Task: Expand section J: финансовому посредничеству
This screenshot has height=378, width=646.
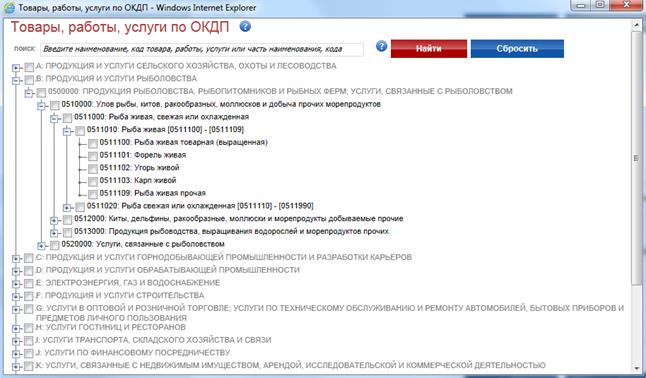Action: (16, 354)
